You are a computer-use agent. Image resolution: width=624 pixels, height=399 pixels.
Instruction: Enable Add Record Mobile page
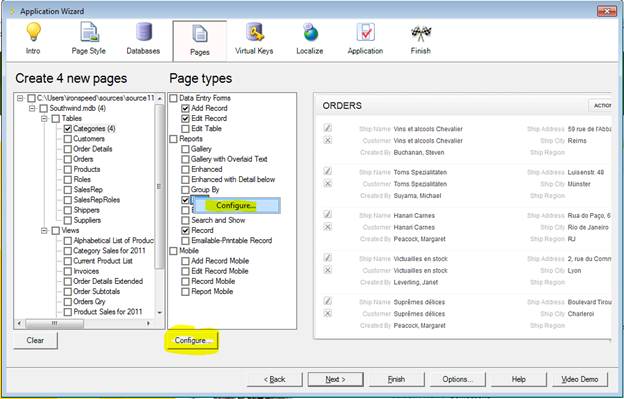pos(185,261)
